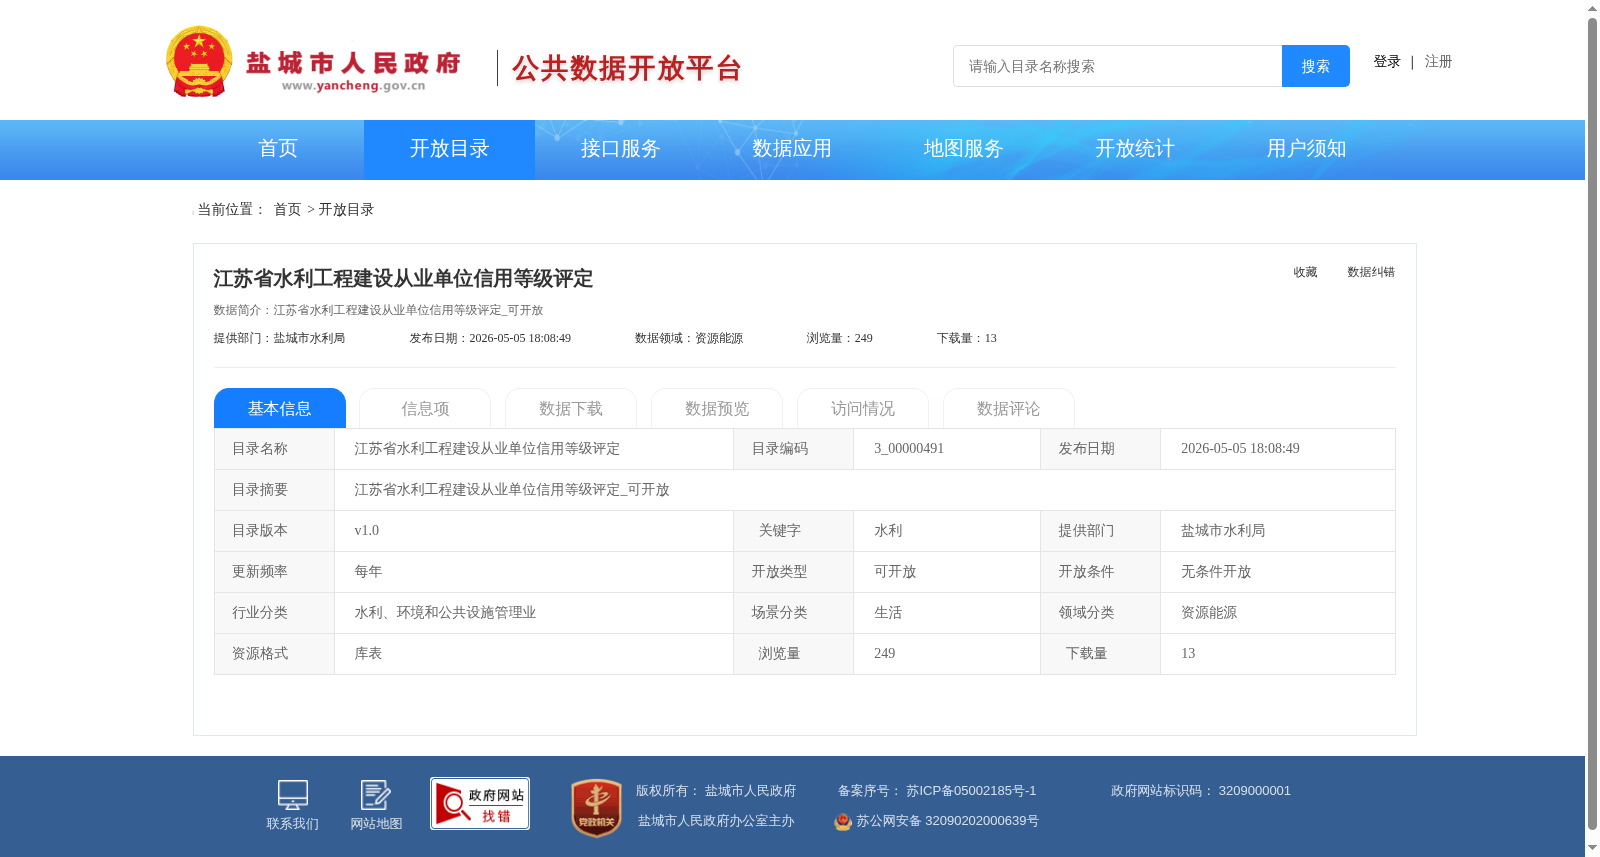This screenshot has width=1600, height=857.
Task: Open 接口服务 navigation item
Action: coord(621,149)
